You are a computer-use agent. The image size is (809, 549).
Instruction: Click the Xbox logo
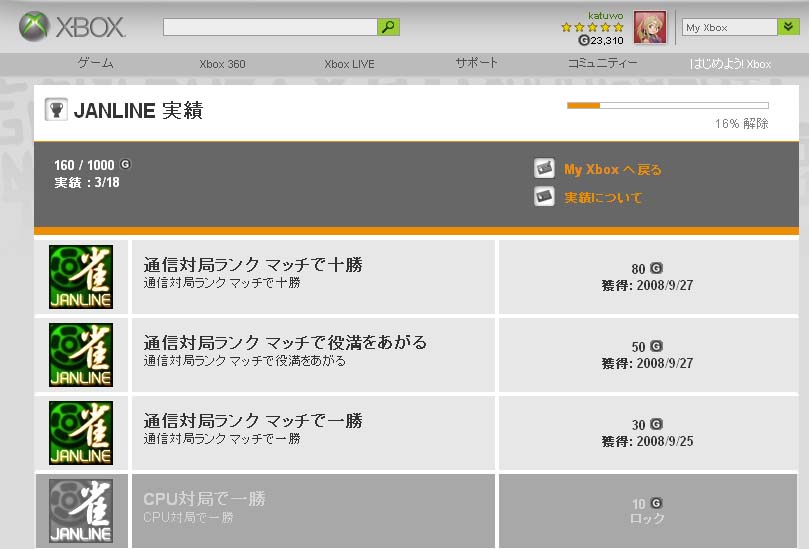[x=72, y=27]
